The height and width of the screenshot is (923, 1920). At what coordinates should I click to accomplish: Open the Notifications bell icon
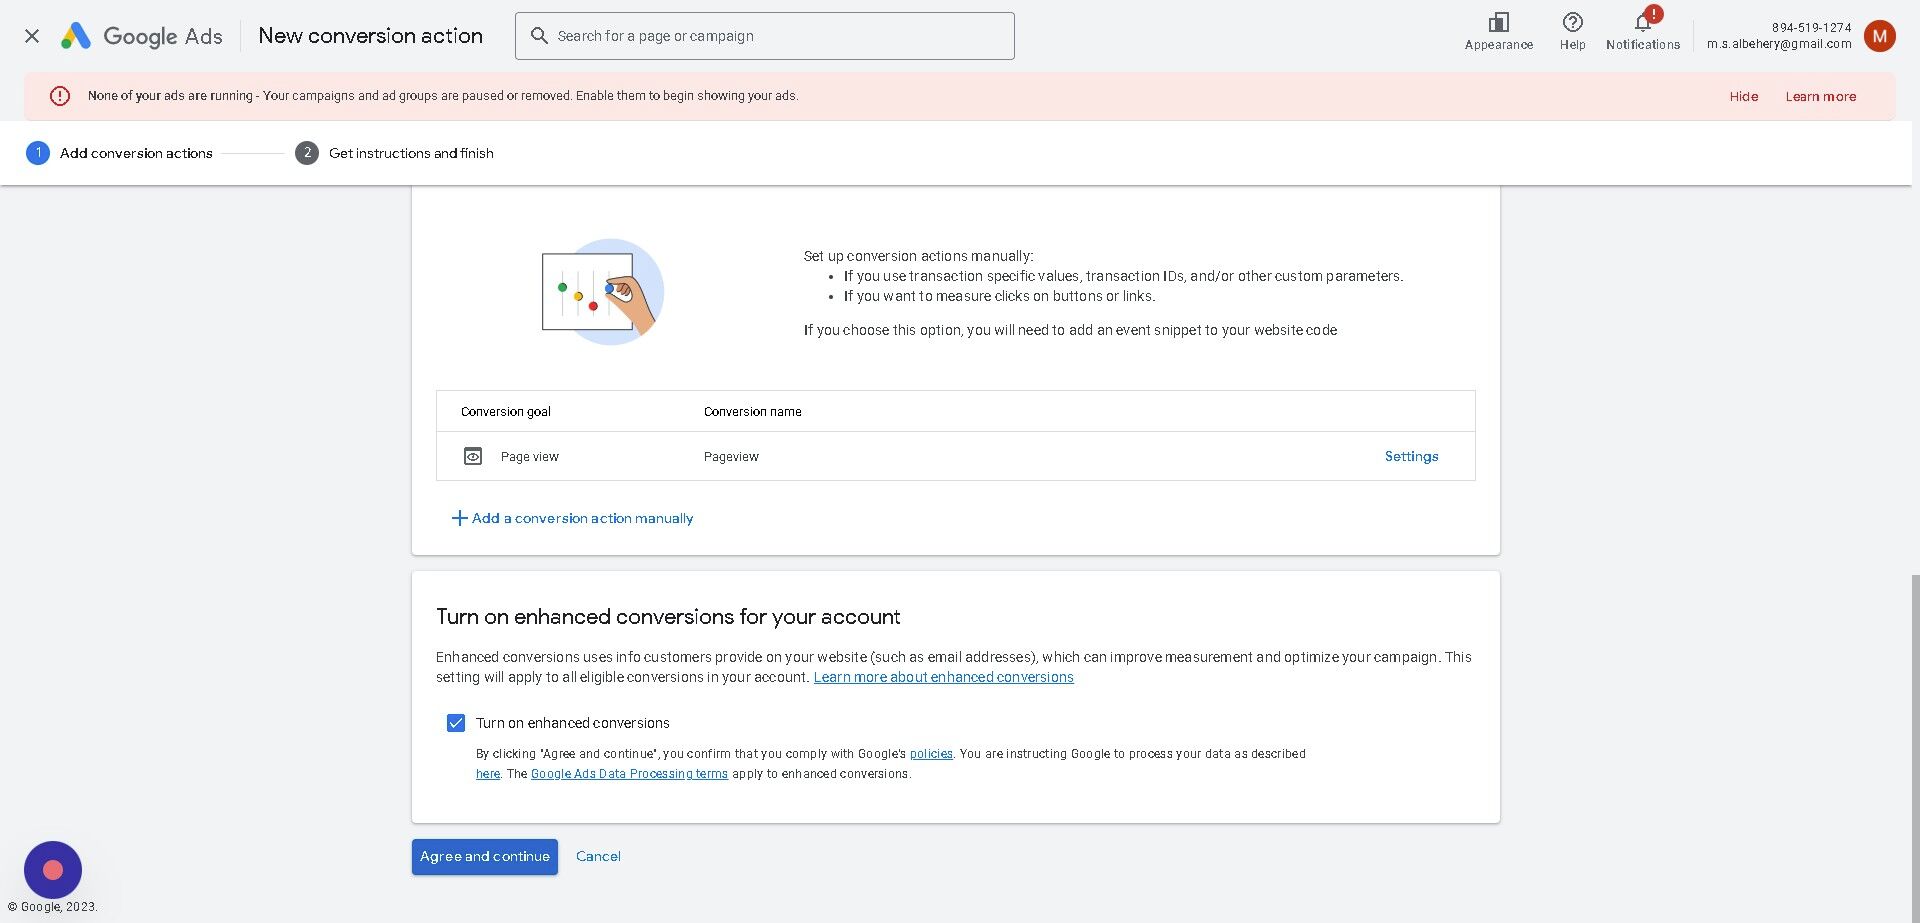[1642, 23]
